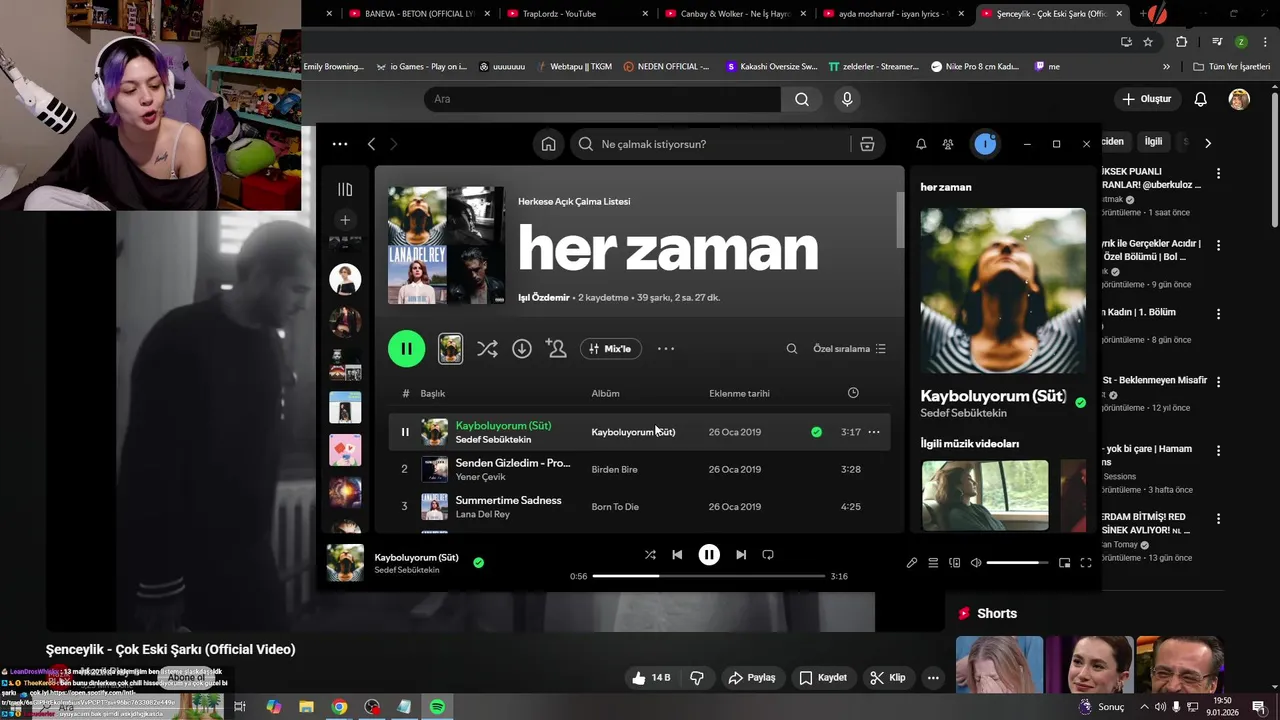Sort tracks by Eklenme tarihi column

(739, 393)
